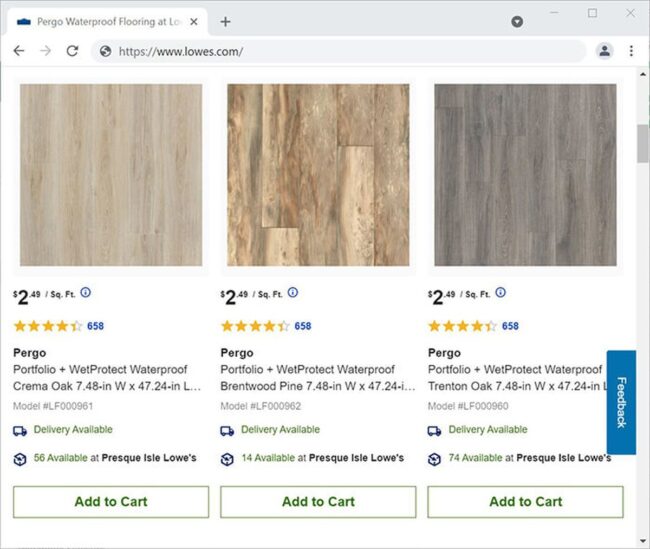650x549 pixels.
Task: Click the $2.49 price for Brentwood Pine
Action: pos(251,296)
